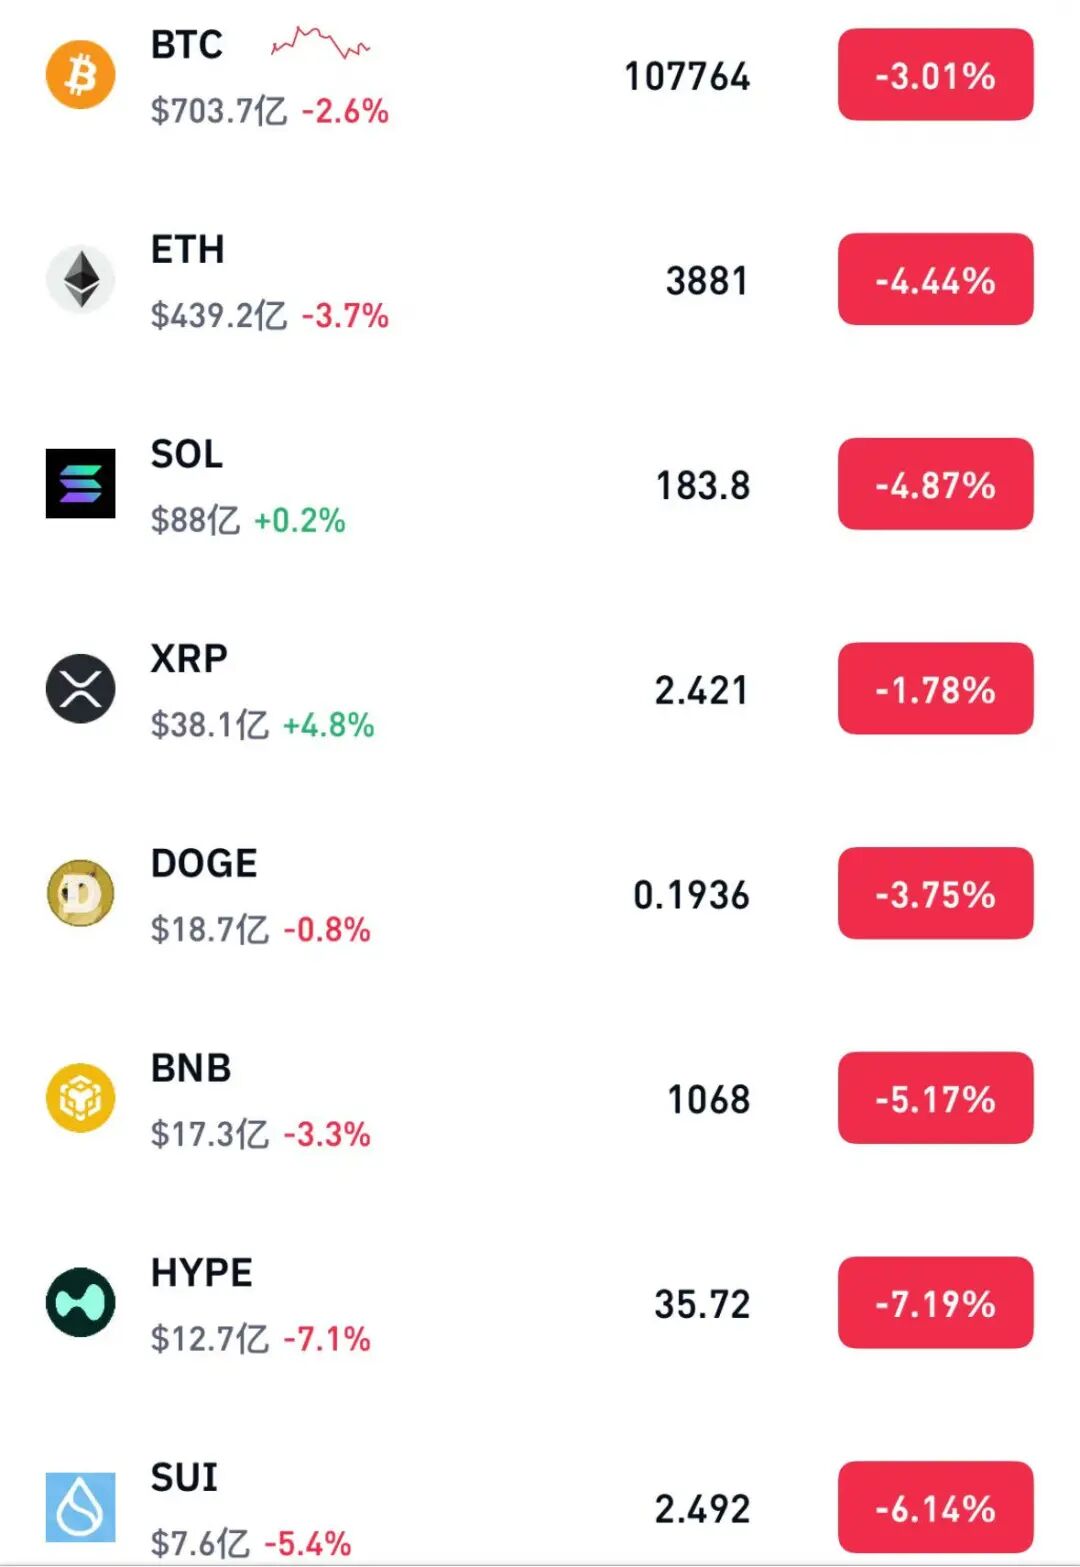
Task: Tap the -3.75% red badge for DOGE
Action: coord(935,893)
